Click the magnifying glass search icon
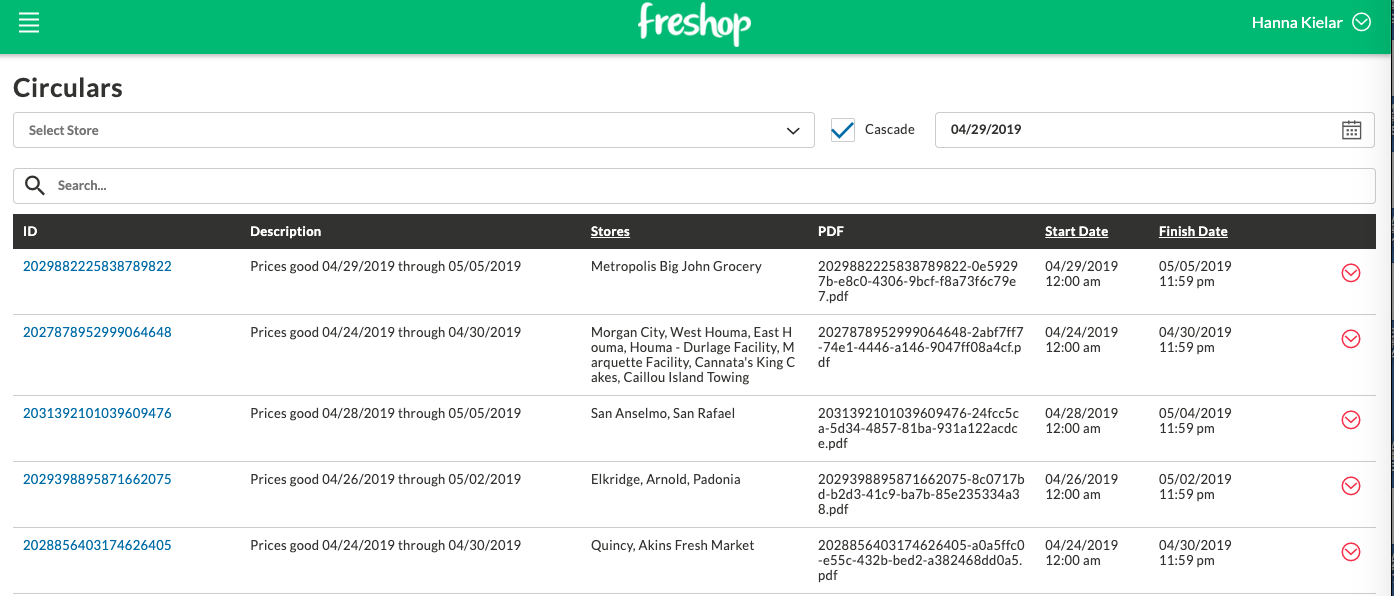The image size is (1394, 596). point(35,185)
